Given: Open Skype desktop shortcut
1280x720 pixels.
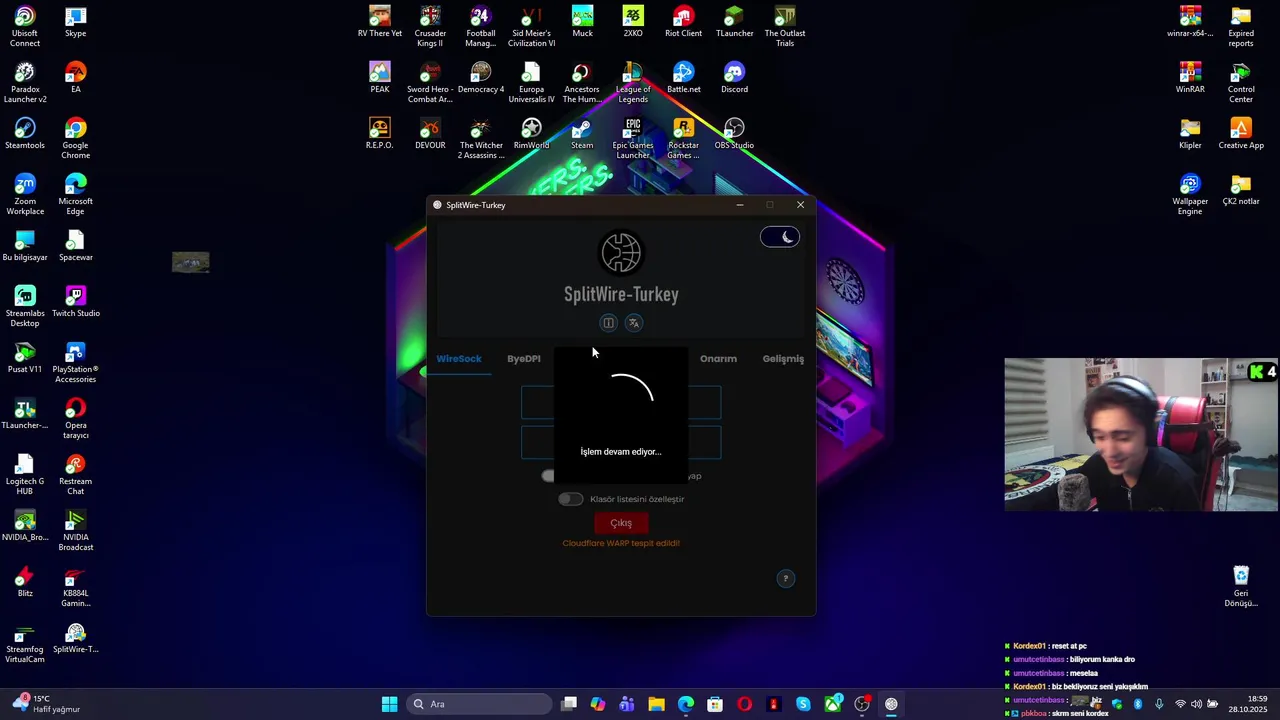Looking at the screenshot, I should (75, 22).
